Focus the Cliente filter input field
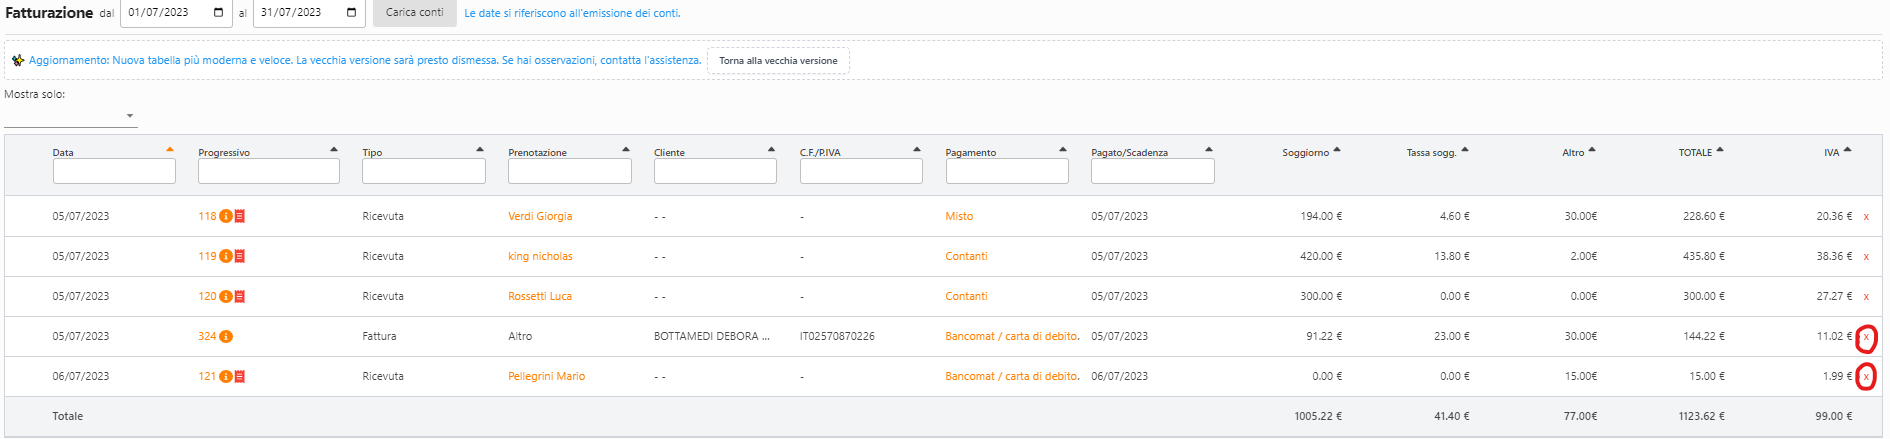Screen dimensions: 1890x439 pyautogui.click(x=715, y=171)
